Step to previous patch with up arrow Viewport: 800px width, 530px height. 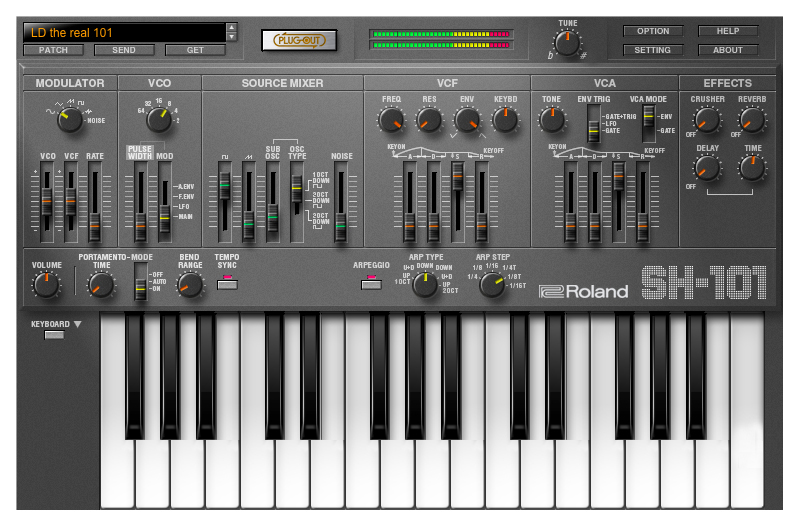click(x=232, y=28)
